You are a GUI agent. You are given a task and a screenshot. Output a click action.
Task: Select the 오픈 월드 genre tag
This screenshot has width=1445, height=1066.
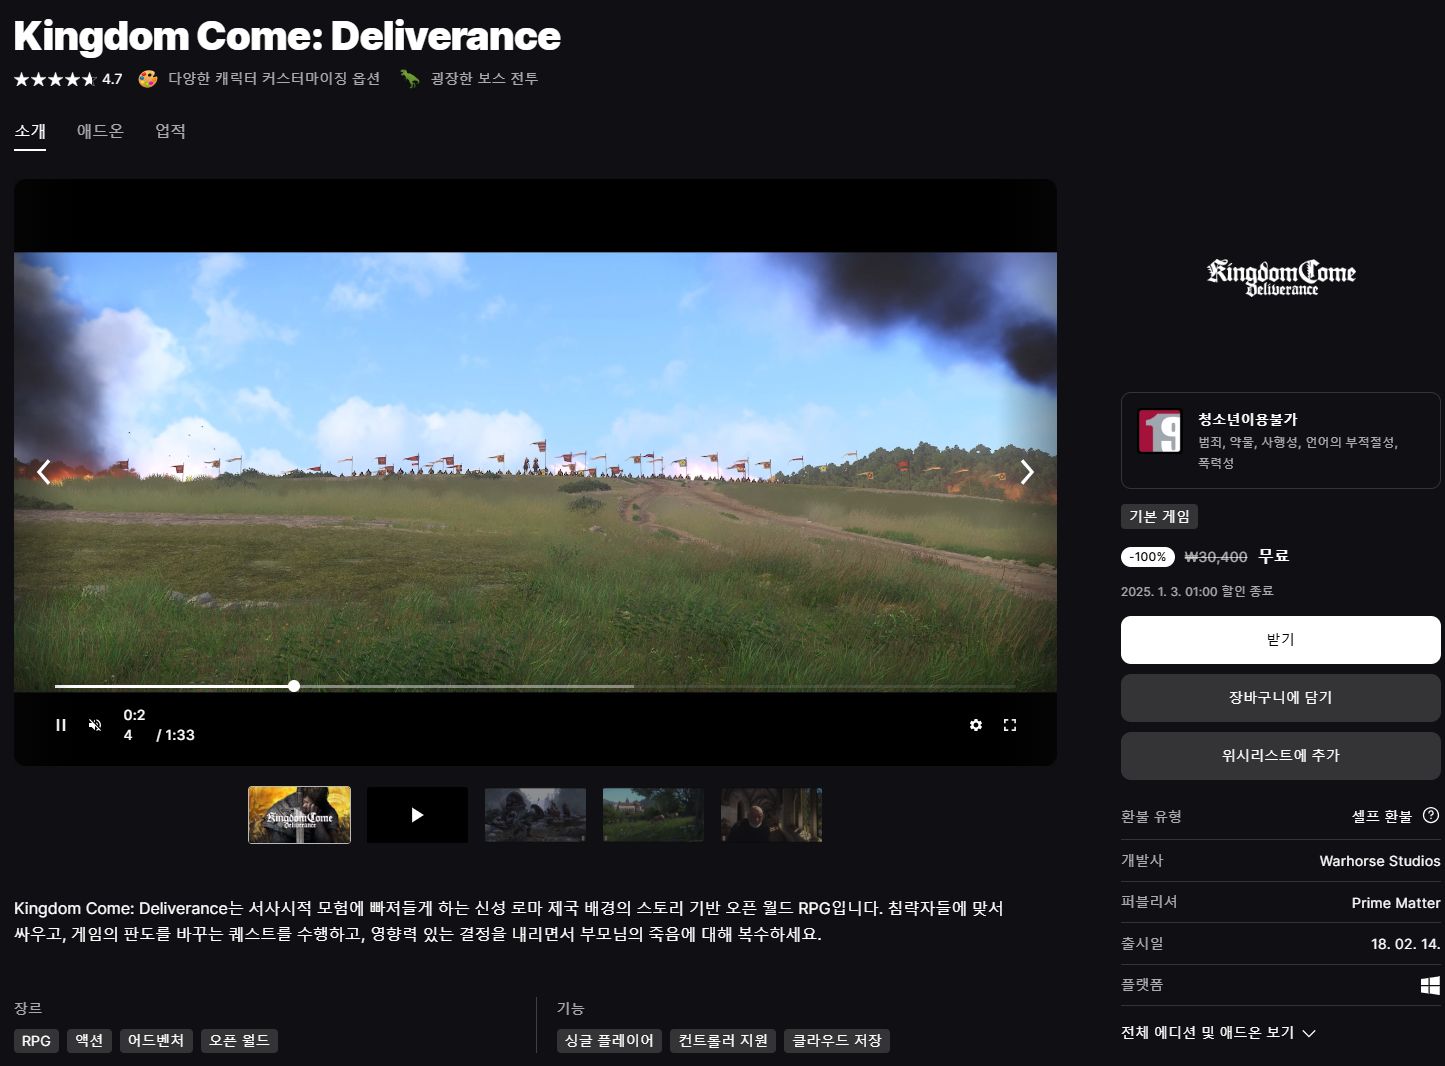[239, 1041]
